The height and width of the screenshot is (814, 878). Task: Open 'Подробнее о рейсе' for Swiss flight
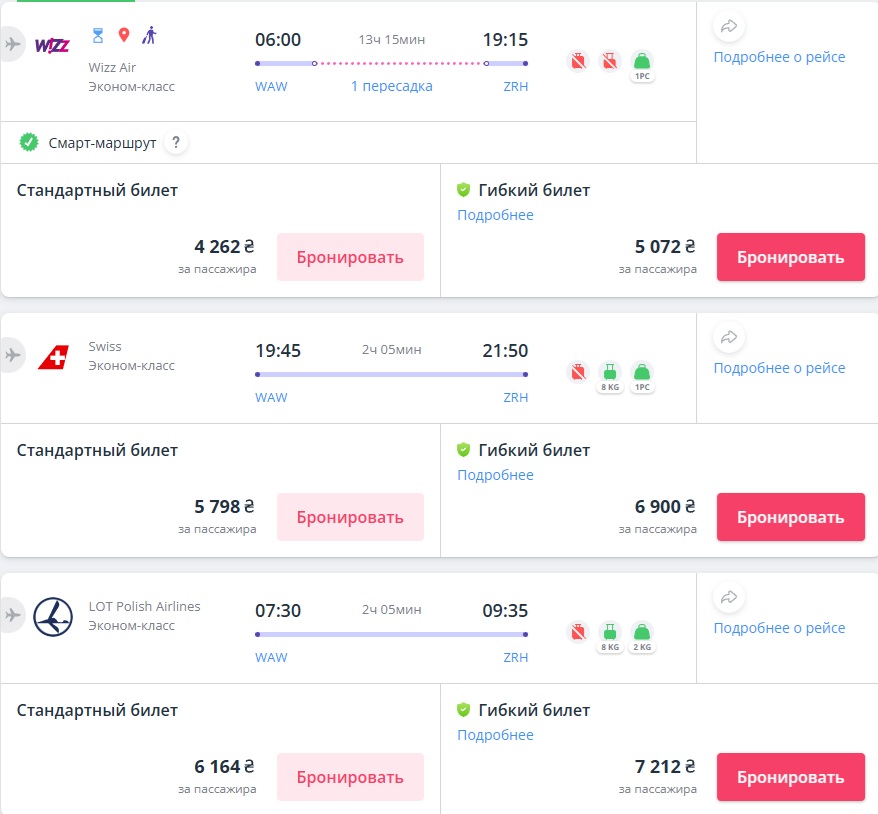coord(779,368)
